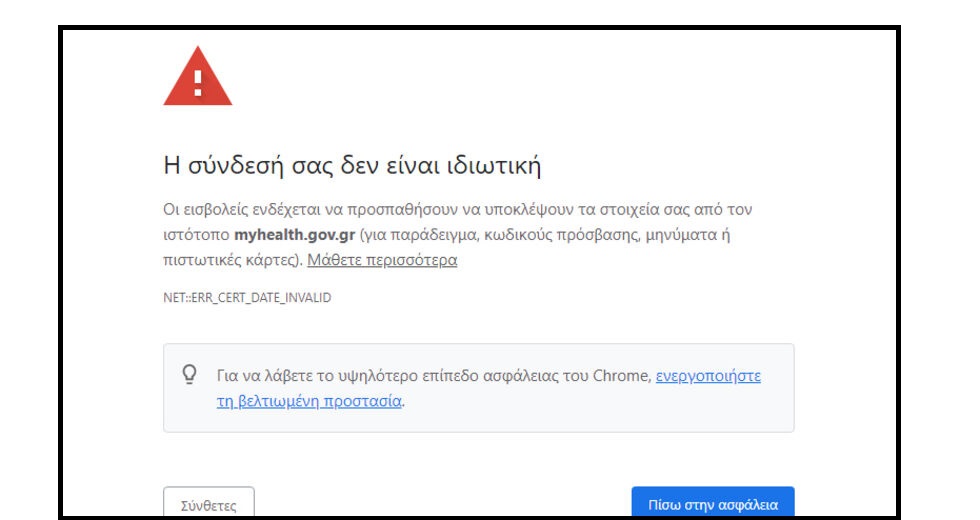980x520 pixels.
Task: Click the NET::ERR_CERT_DATE_INVALID error code
Action: coord(247,299)
